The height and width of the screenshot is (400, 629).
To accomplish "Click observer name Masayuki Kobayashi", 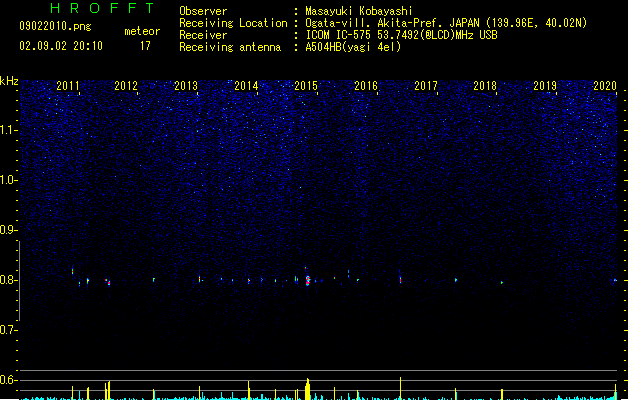I will [359, 11].
